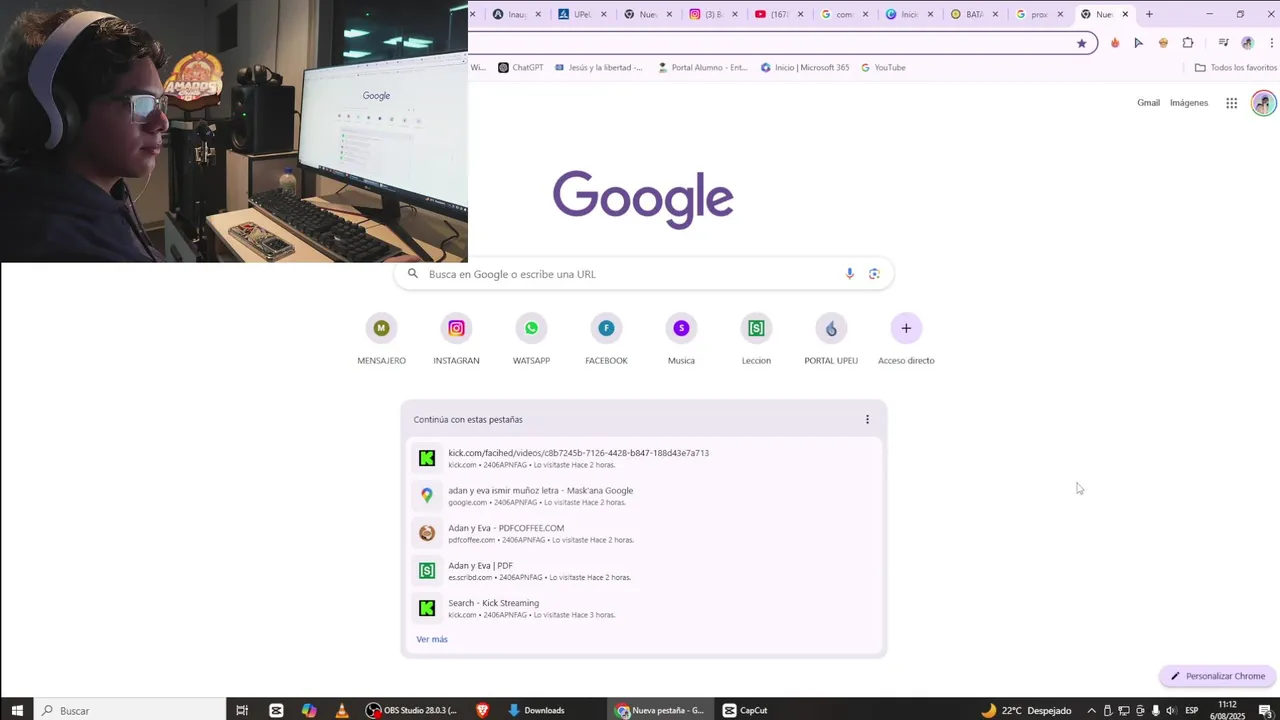This screenshot has width=1280, height=720.
Task: Open Gmail link
Action: 1148,103
